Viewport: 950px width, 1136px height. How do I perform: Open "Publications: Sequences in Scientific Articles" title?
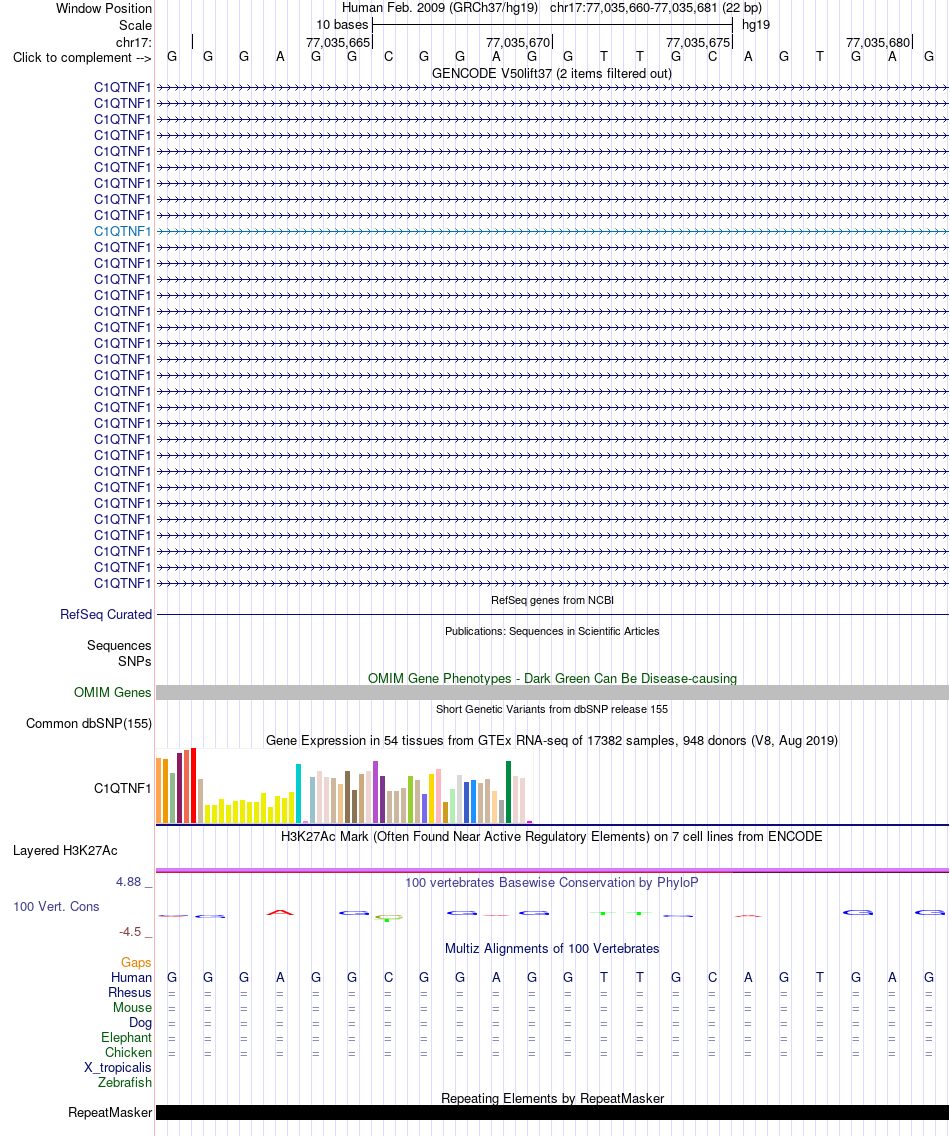point(552,631)
